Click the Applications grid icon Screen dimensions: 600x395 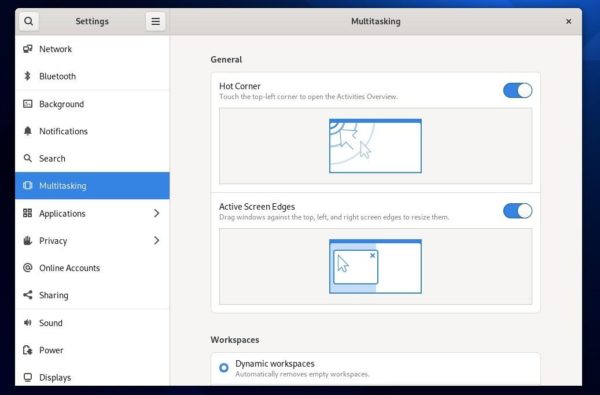coord(28,213)
